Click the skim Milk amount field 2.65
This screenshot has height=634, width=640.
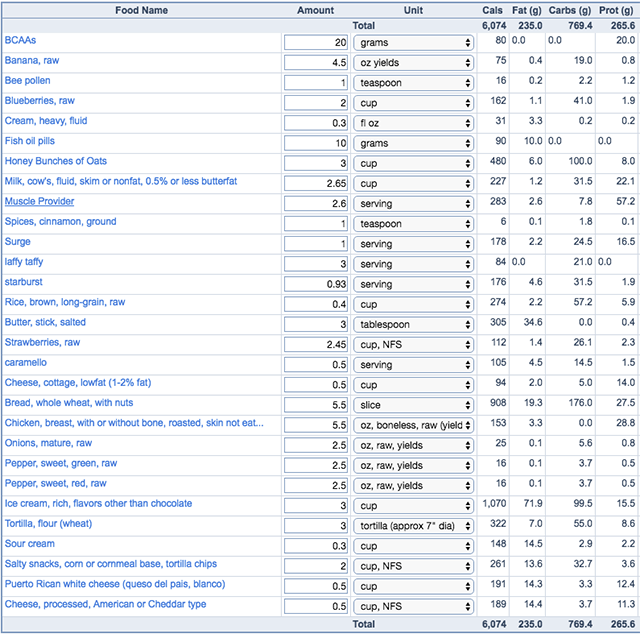pyautogui.click(x=316, y=183)
